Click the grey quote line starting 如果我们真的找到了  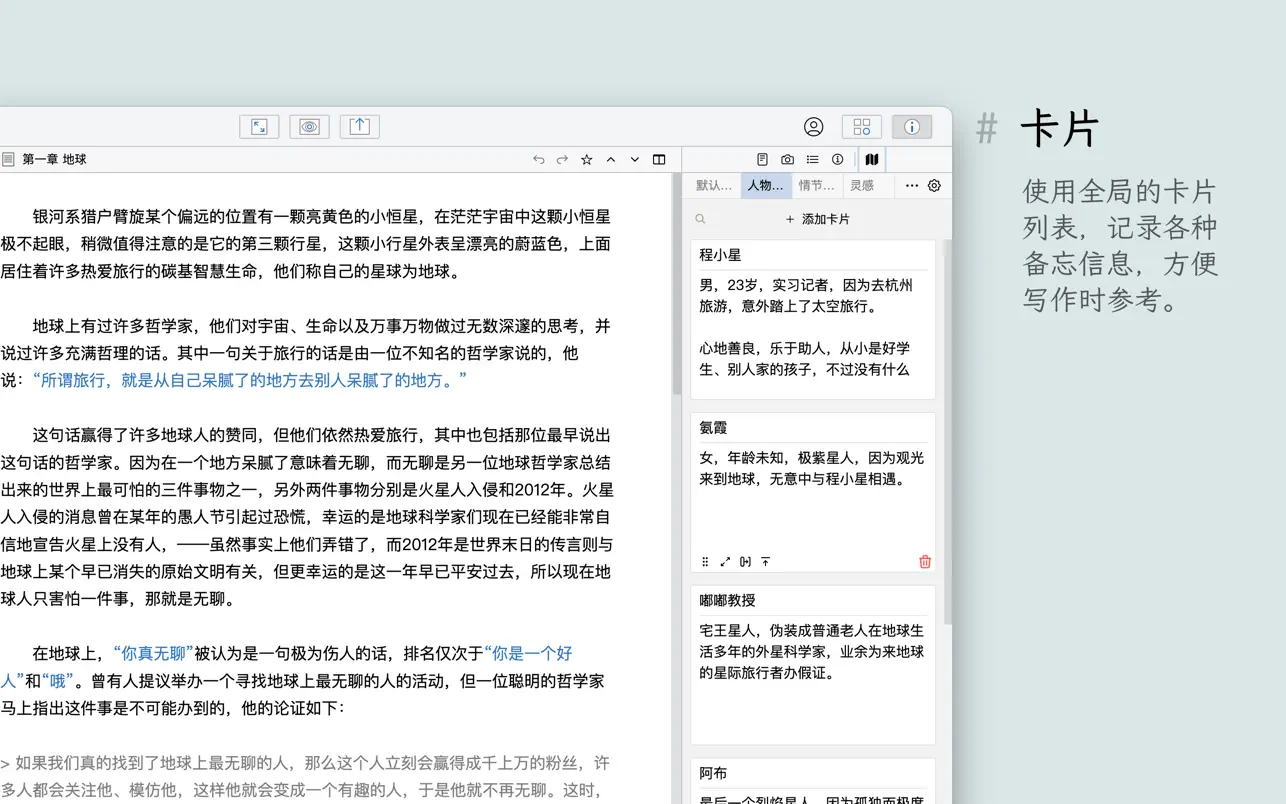coord(305,776)
